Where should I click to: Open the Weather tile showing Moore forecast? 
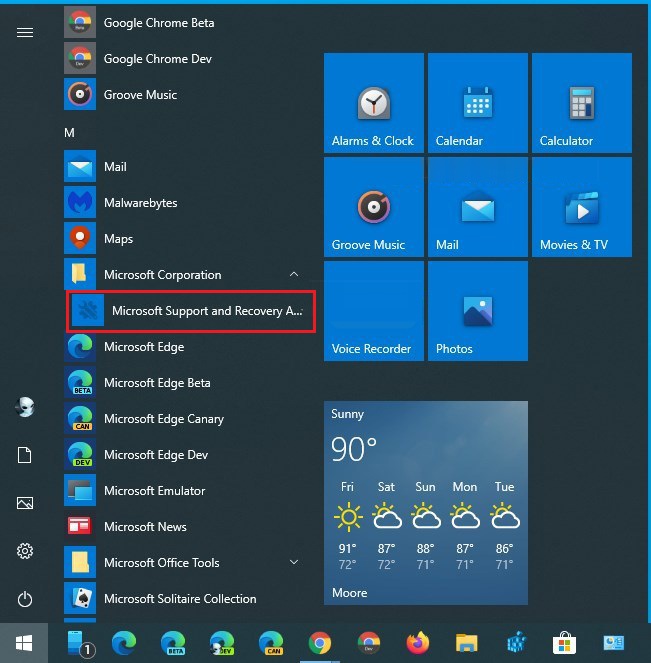coord(426,503)
